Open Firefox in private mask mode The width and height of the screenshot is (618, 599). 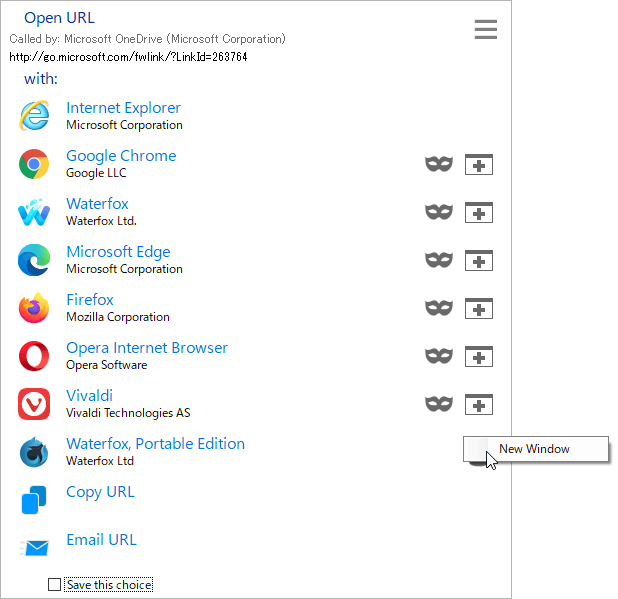[439, 308]
